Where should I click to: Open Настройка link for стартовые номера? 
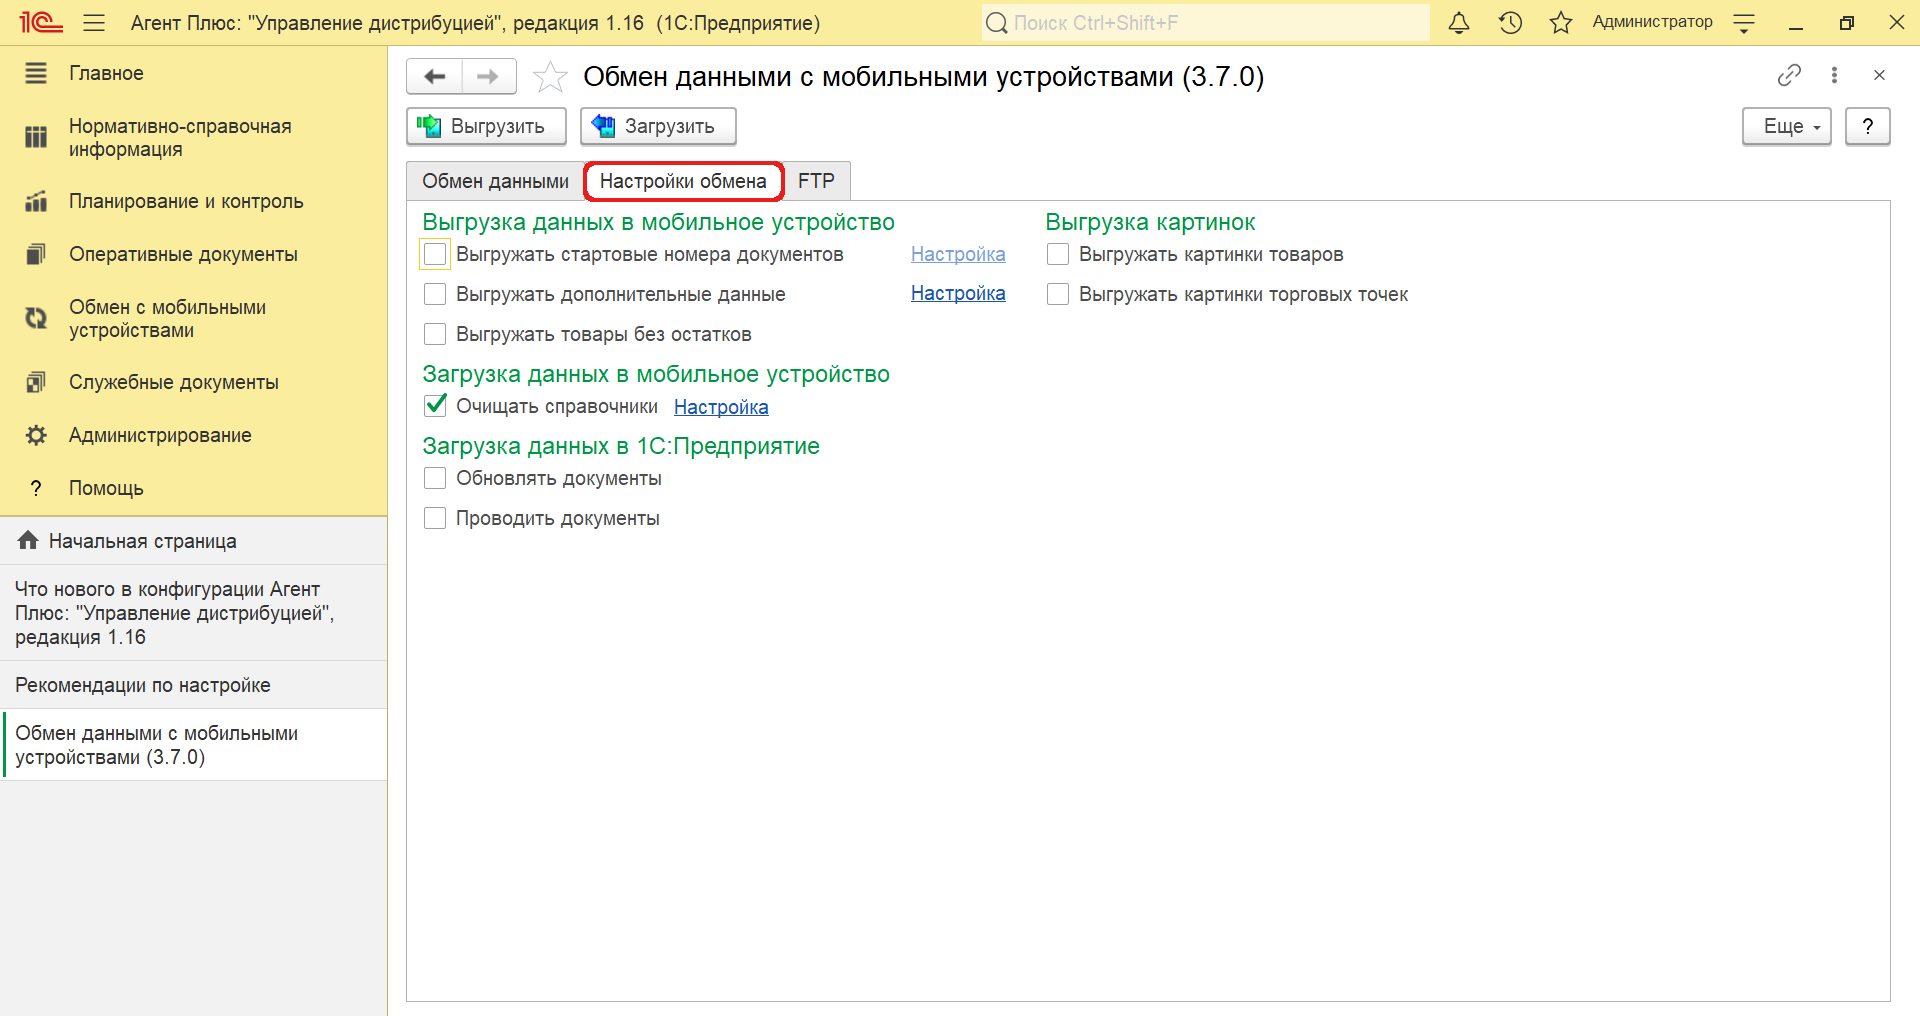coord(958,254)
